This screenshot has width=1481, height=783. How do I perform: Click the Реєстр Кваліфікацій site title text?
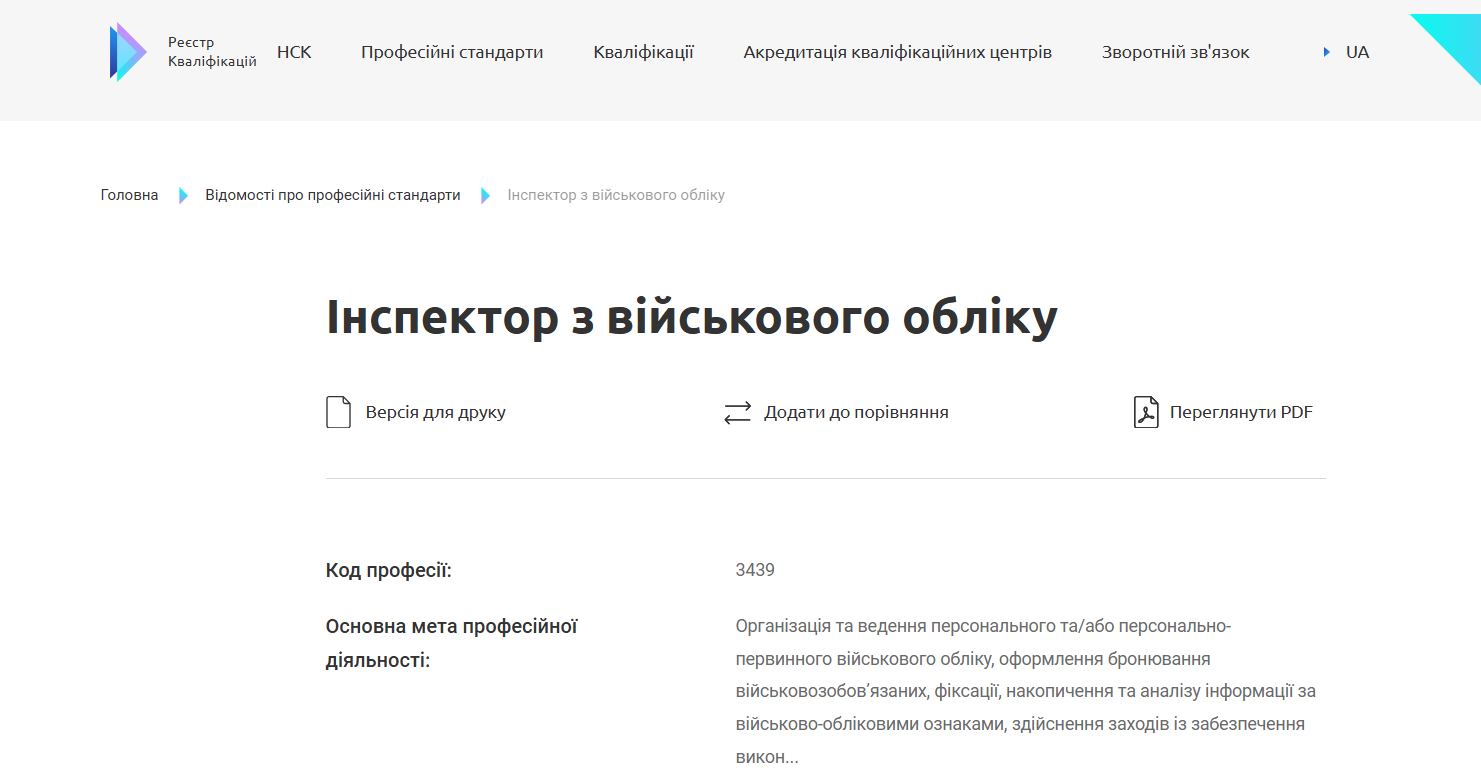tap(211, 52)
